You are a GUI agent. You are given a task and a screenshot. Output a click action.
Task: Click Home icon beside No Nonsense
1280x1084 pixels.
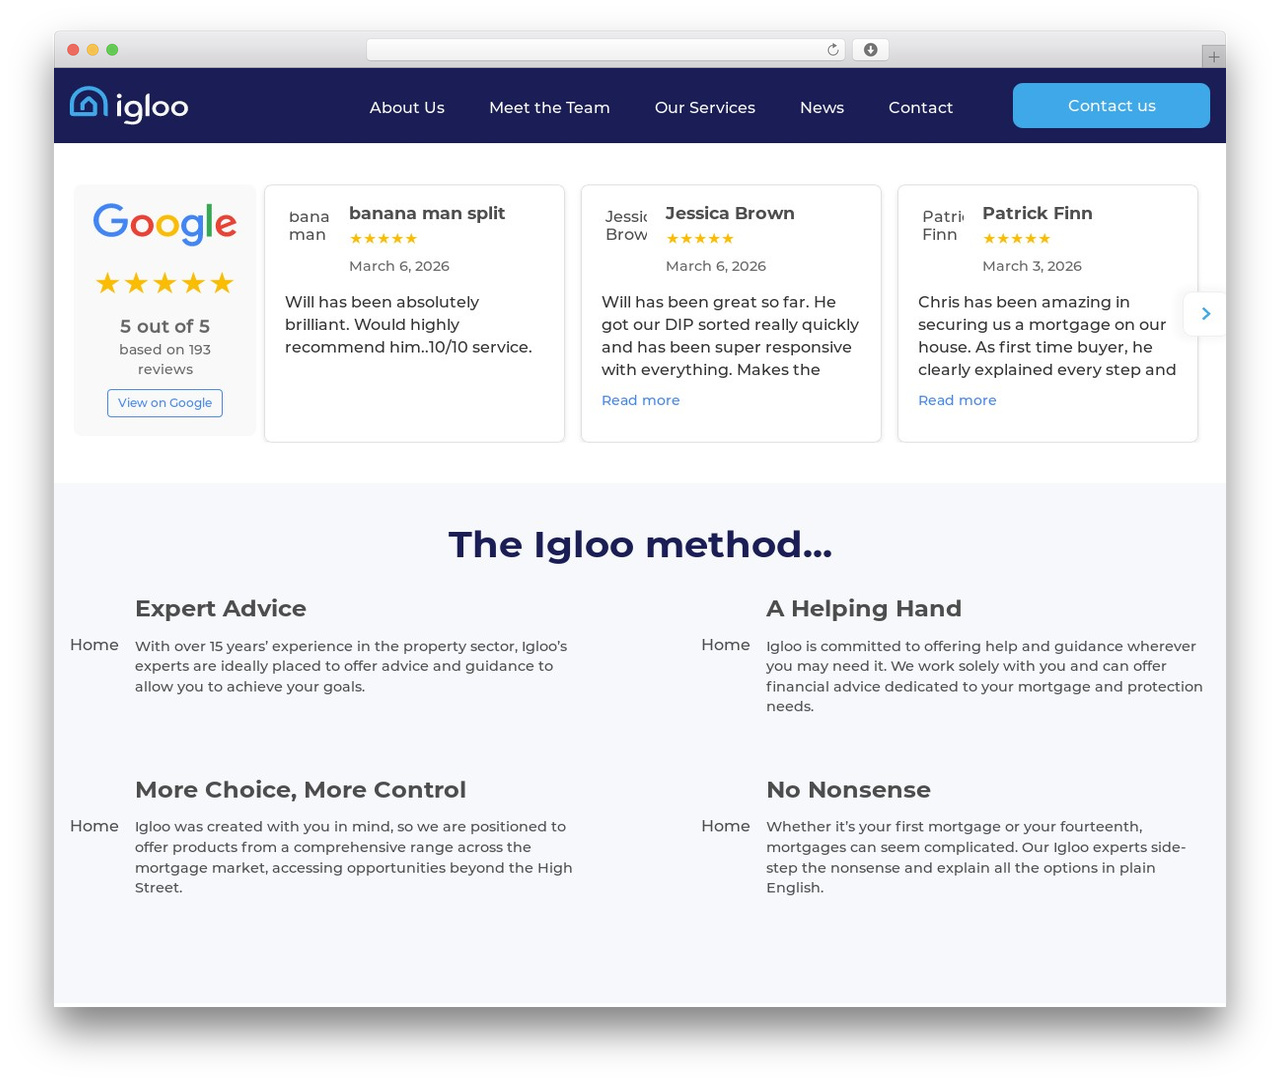(x=725, y=826)
